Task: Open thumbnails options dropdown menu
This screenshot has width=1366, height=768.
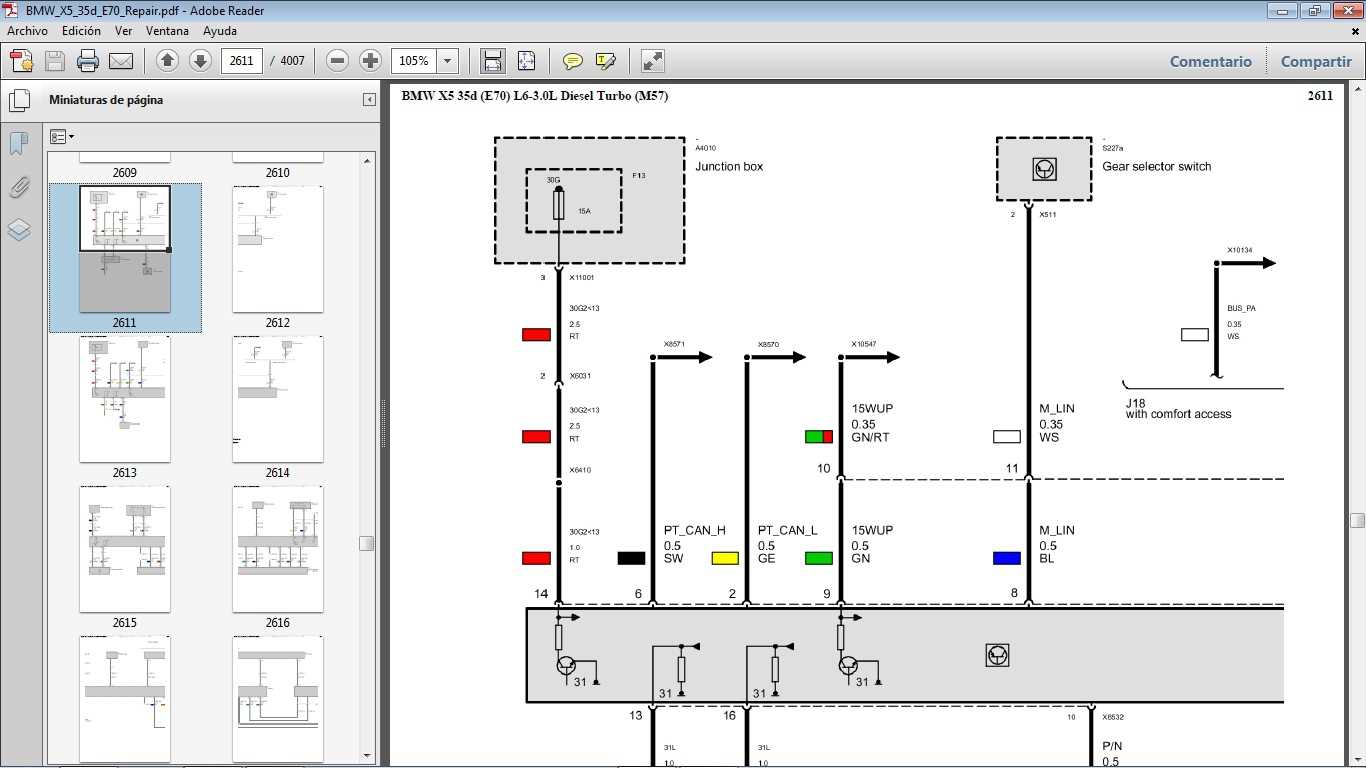Action: [61, 137]
